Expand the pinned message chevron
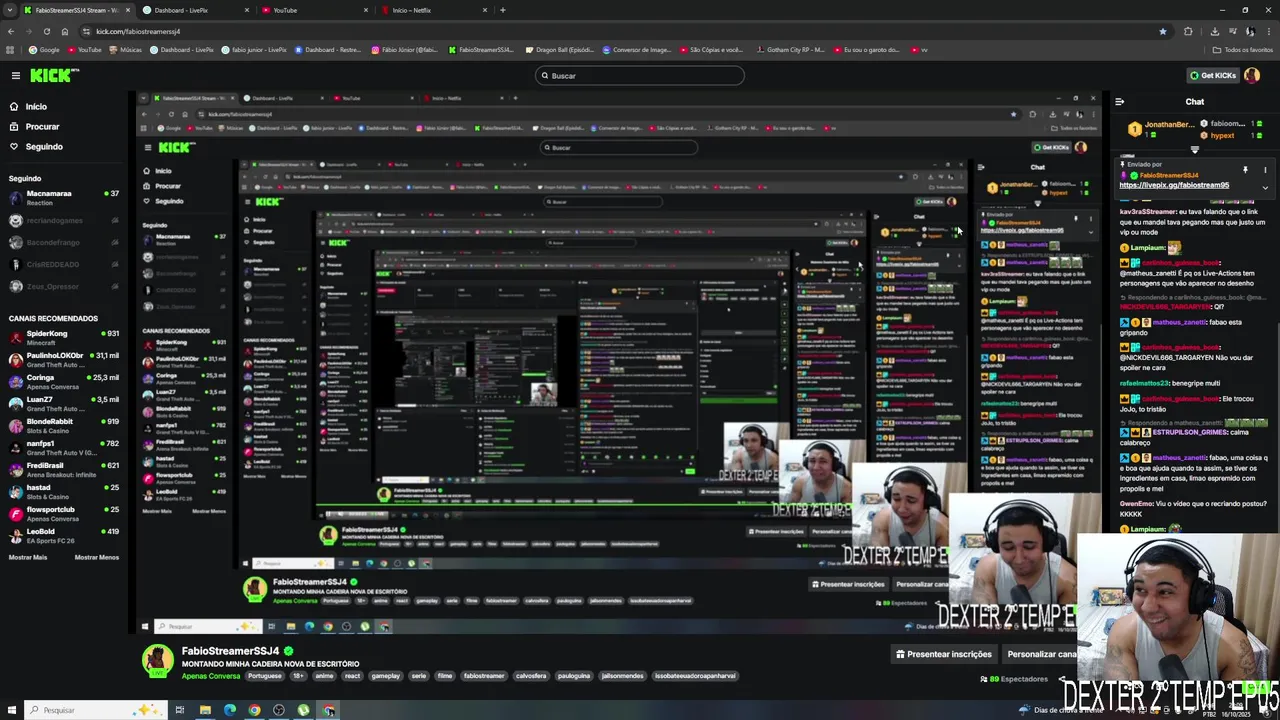The image size is (1280, 720). (1265, 187)
